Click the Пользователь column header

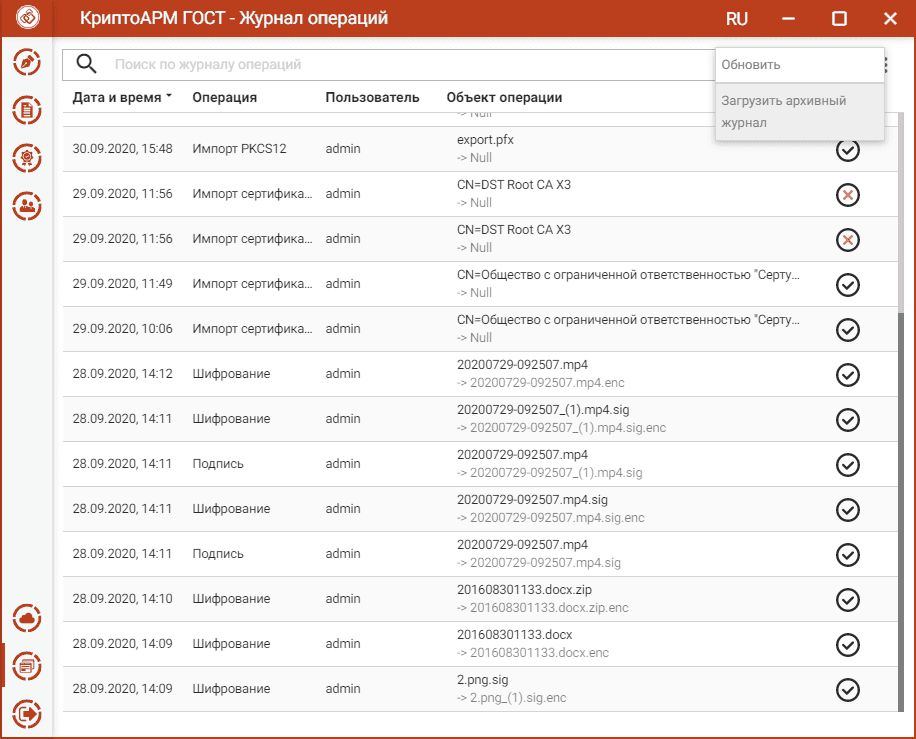coord(372,98)
